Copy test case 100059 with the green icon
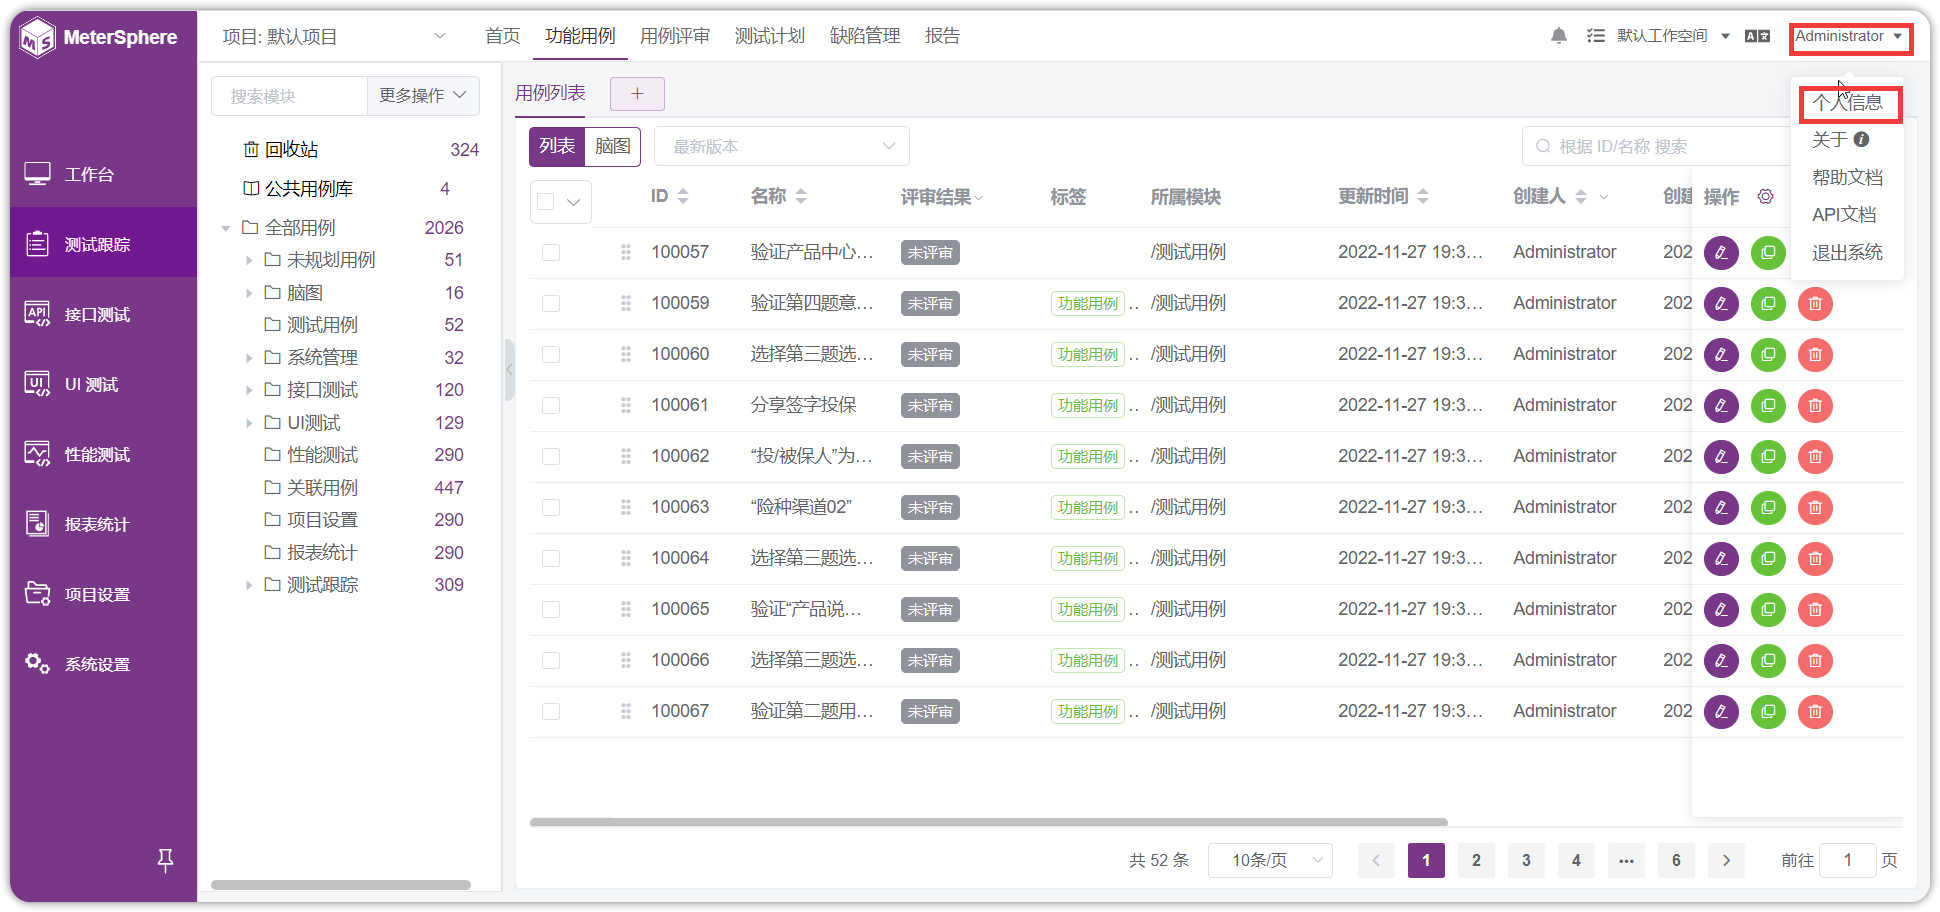Image resolution: width=1940 pixels, height=912 pixels. (x=1768, y=304)
